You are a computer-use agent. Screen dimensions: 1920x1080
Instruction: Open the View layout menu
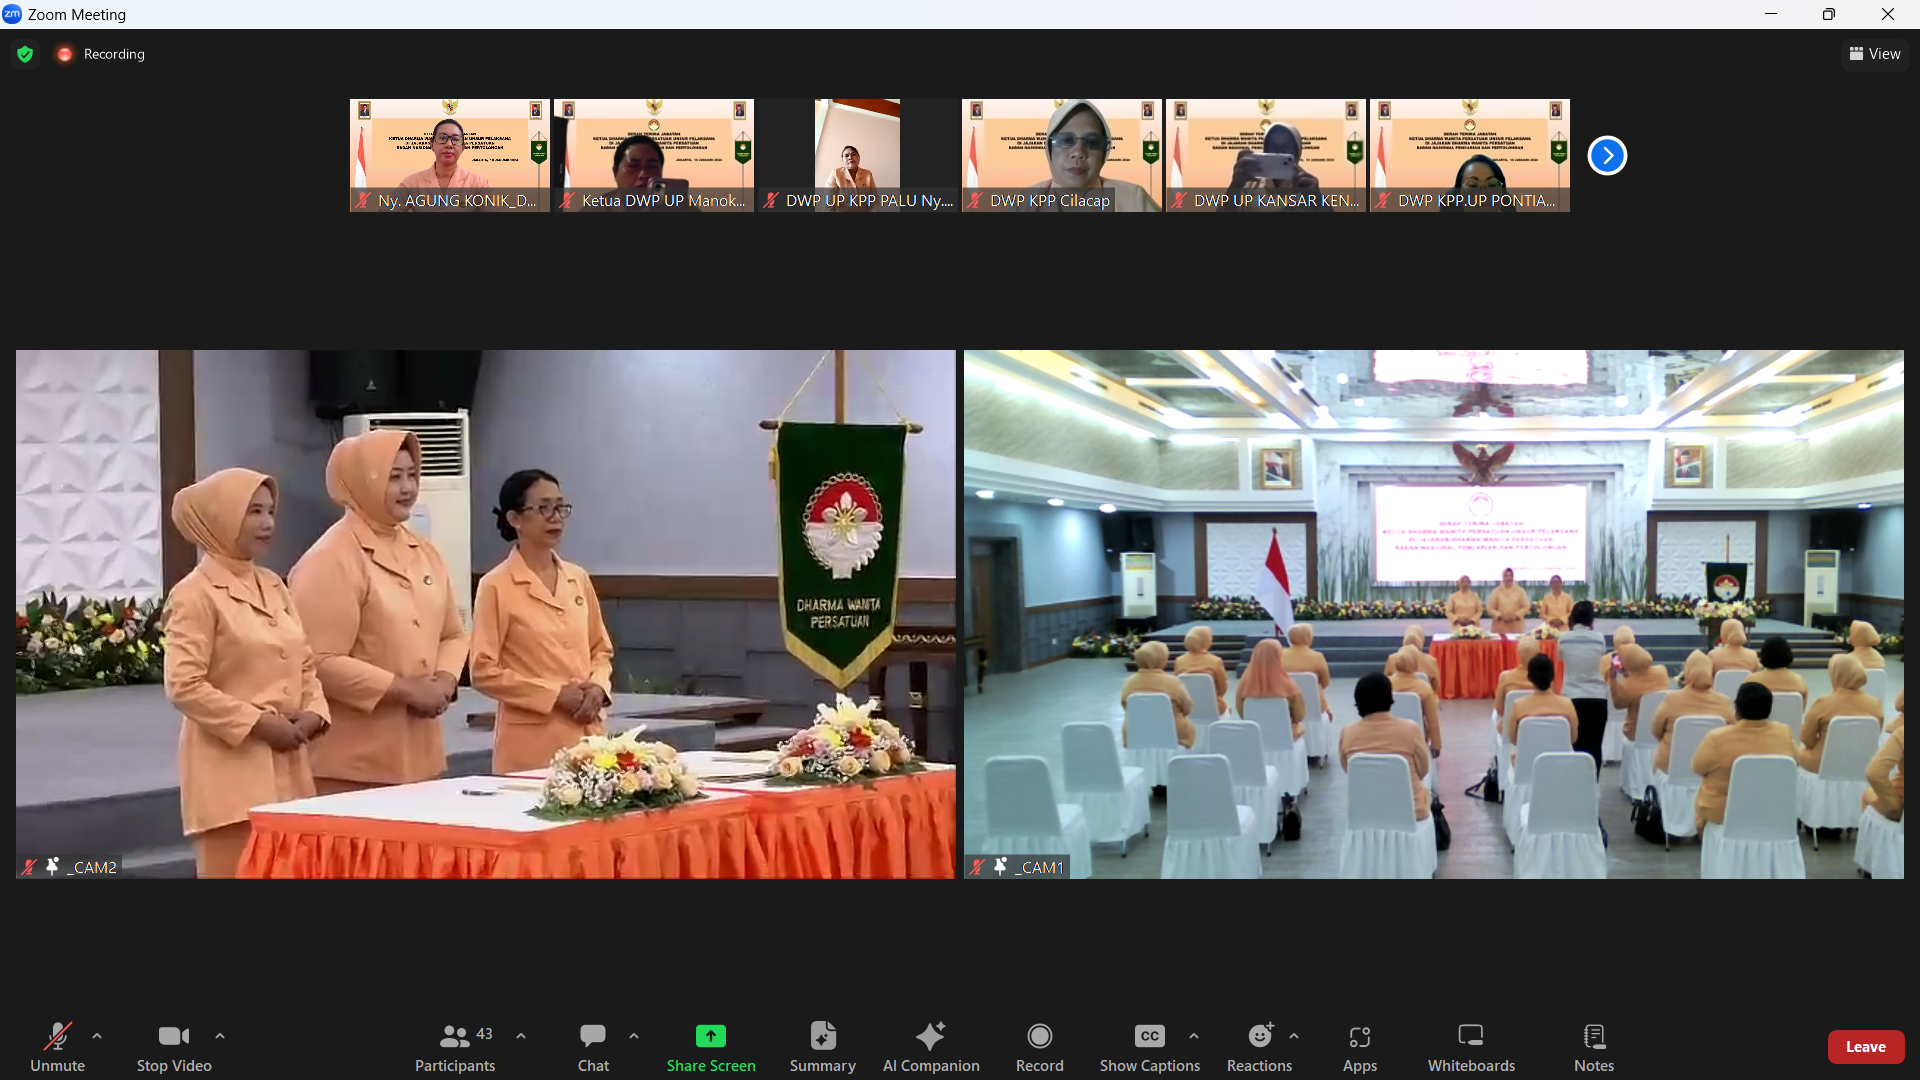[1875, 54]
